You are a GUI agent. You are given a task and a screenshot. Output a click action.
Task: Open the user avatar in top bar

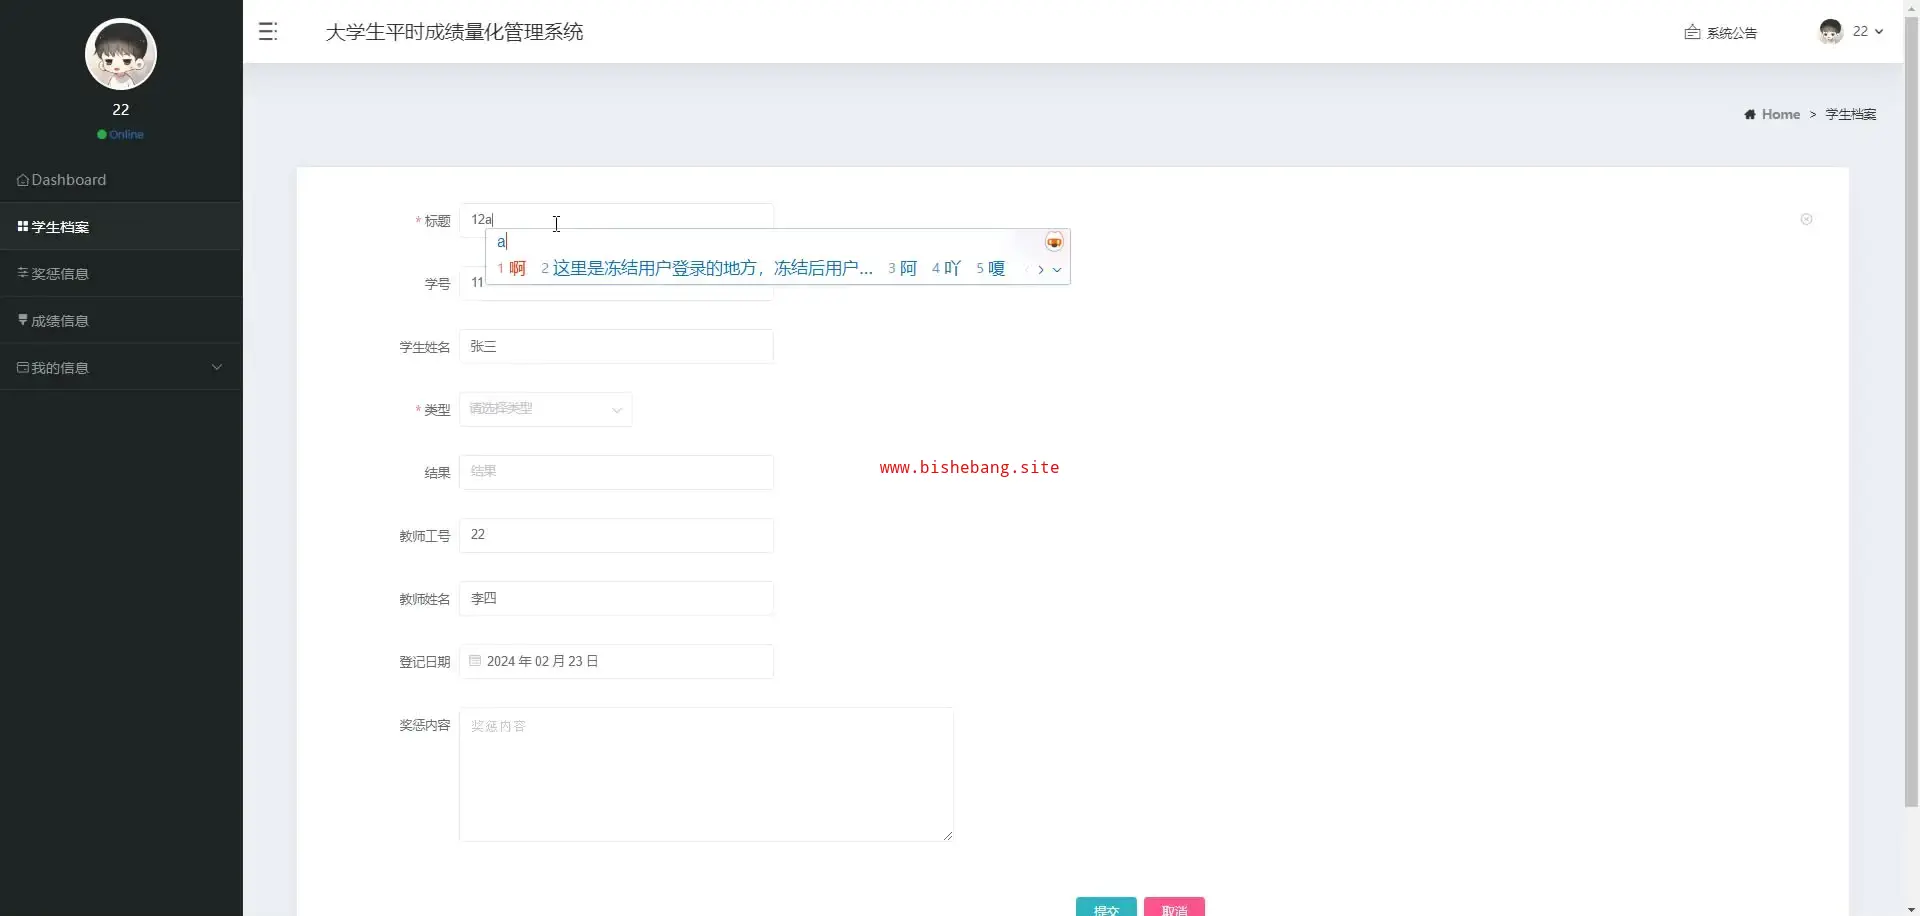(x=1831, y=32)
